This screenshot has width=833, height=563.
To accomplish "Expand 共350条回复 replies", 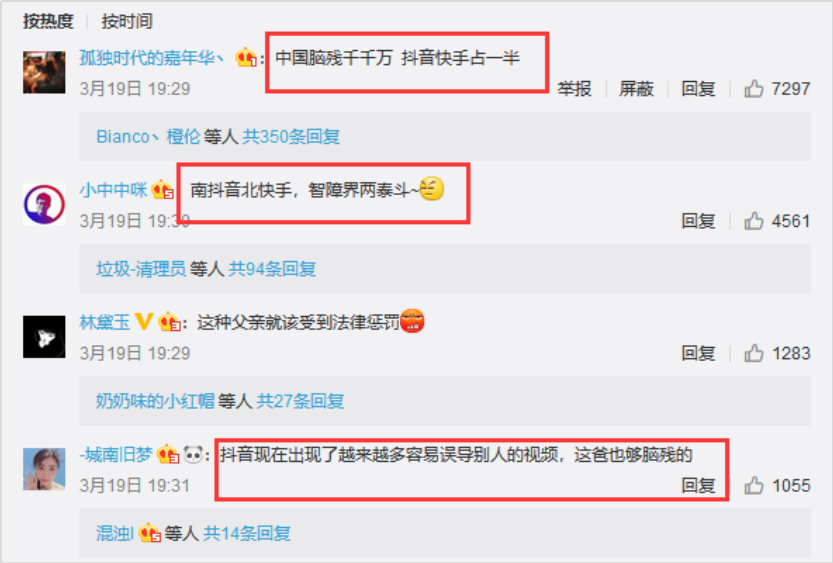I will (x=291, y=137).
